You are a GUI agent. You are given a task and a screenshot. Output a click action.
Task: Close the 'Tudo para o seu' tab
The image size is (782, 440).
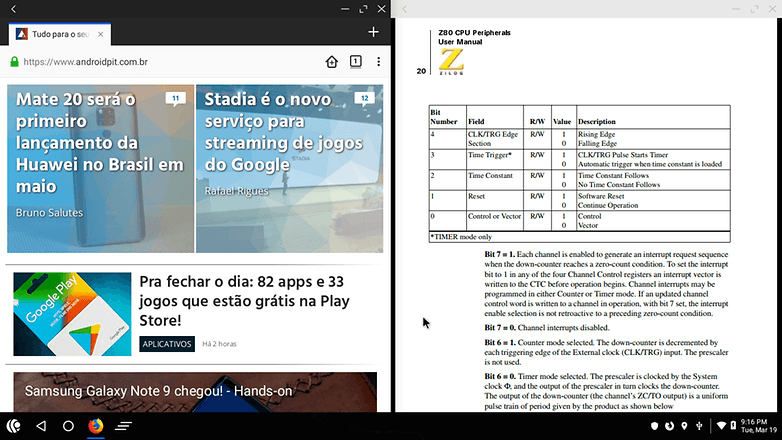coord(101,34)
